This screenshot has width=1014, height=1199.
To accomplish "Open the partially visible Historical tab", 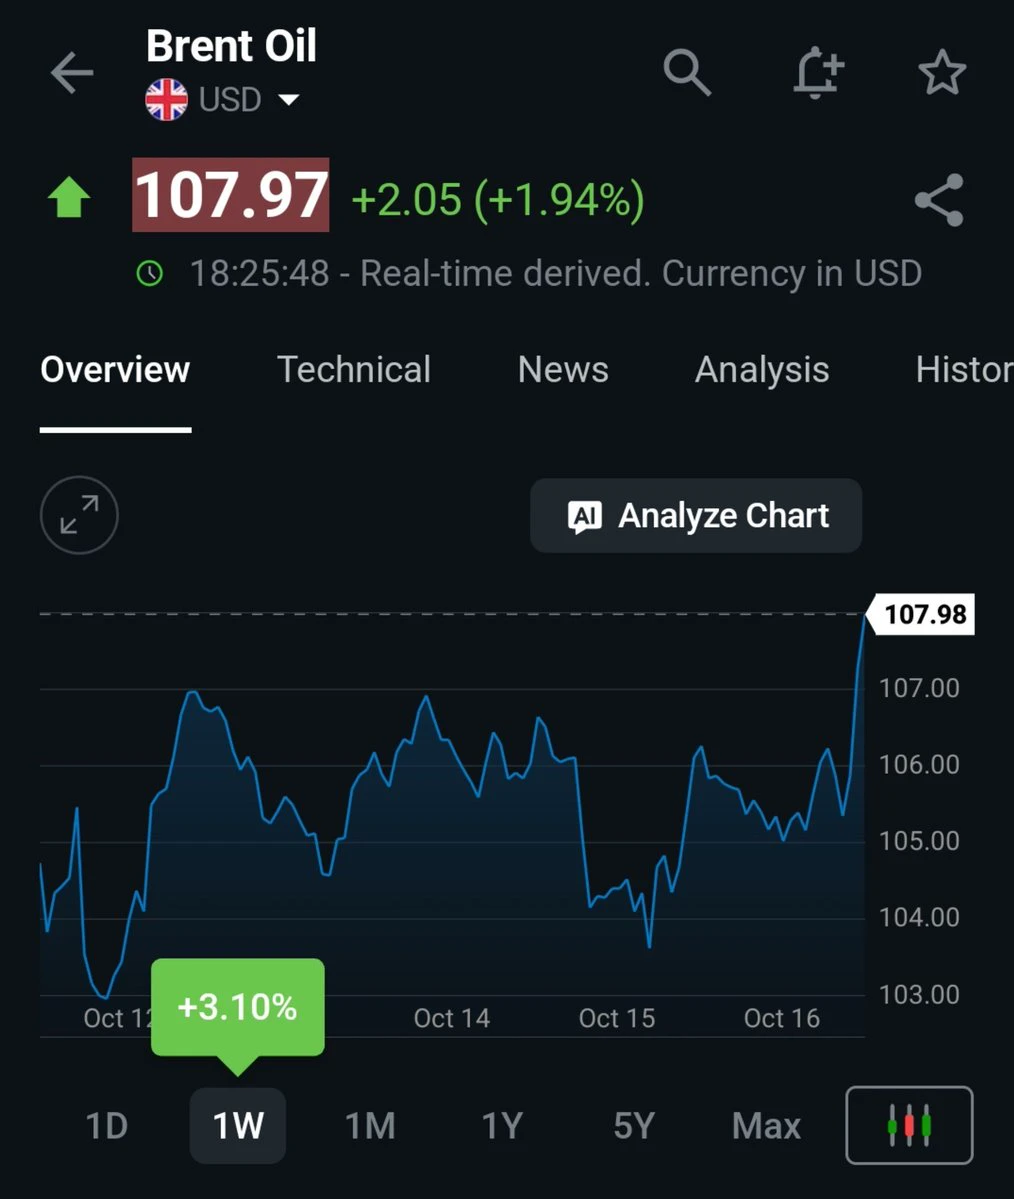I will click(x=964, y=369).
